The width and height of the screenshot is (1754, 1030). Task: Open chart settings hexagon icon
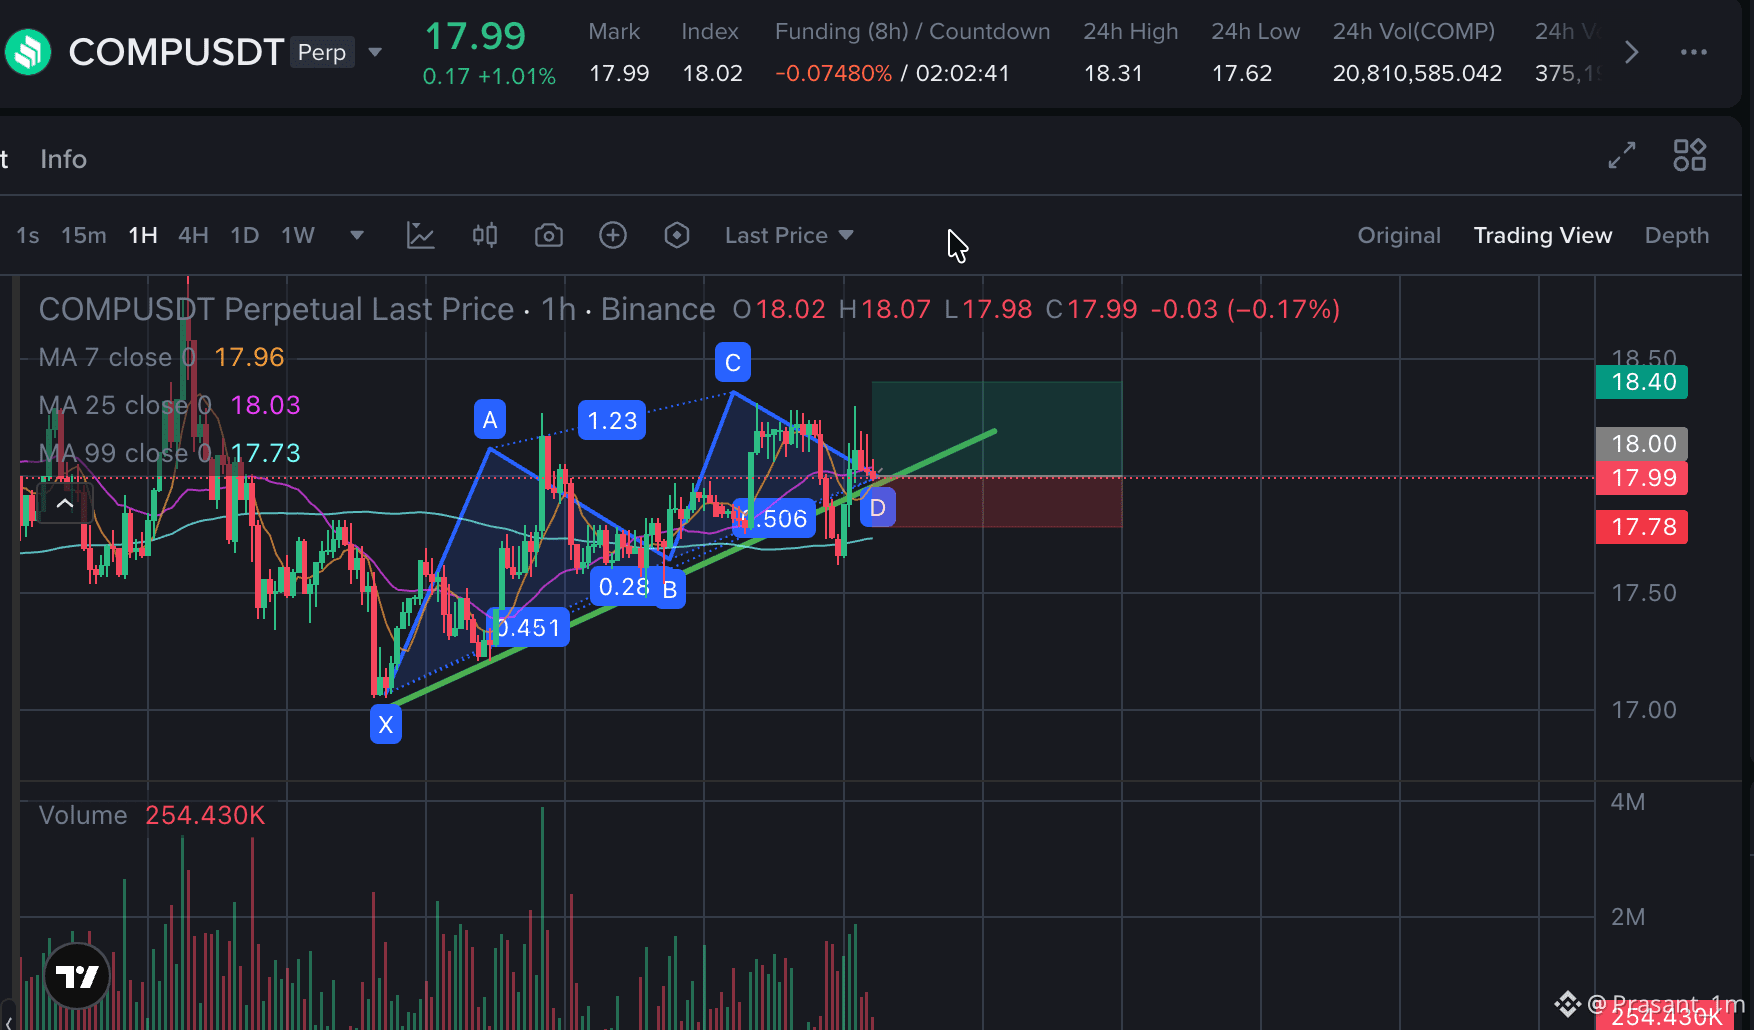[677, 236]
